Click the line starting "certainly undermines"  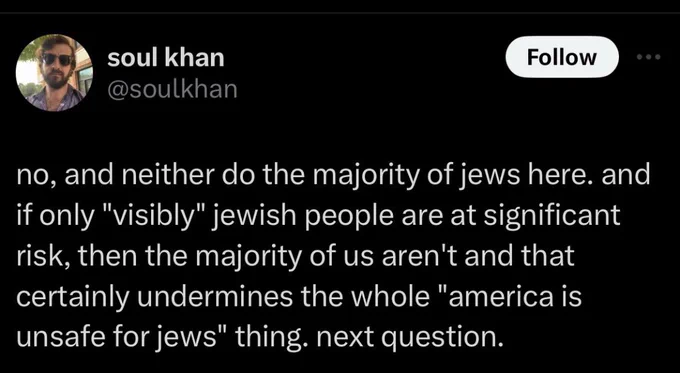pos(299,295)
